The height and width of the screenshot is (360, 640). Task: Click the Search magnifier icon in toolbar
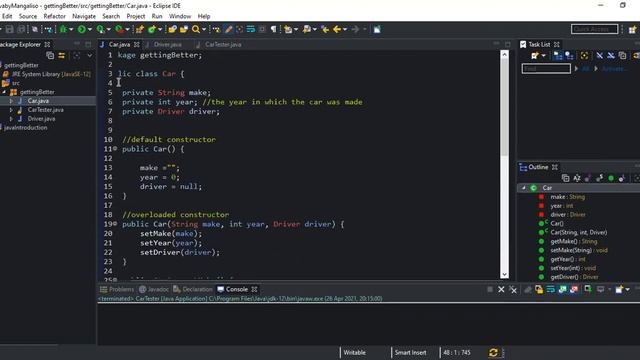(x=196, y=29)
